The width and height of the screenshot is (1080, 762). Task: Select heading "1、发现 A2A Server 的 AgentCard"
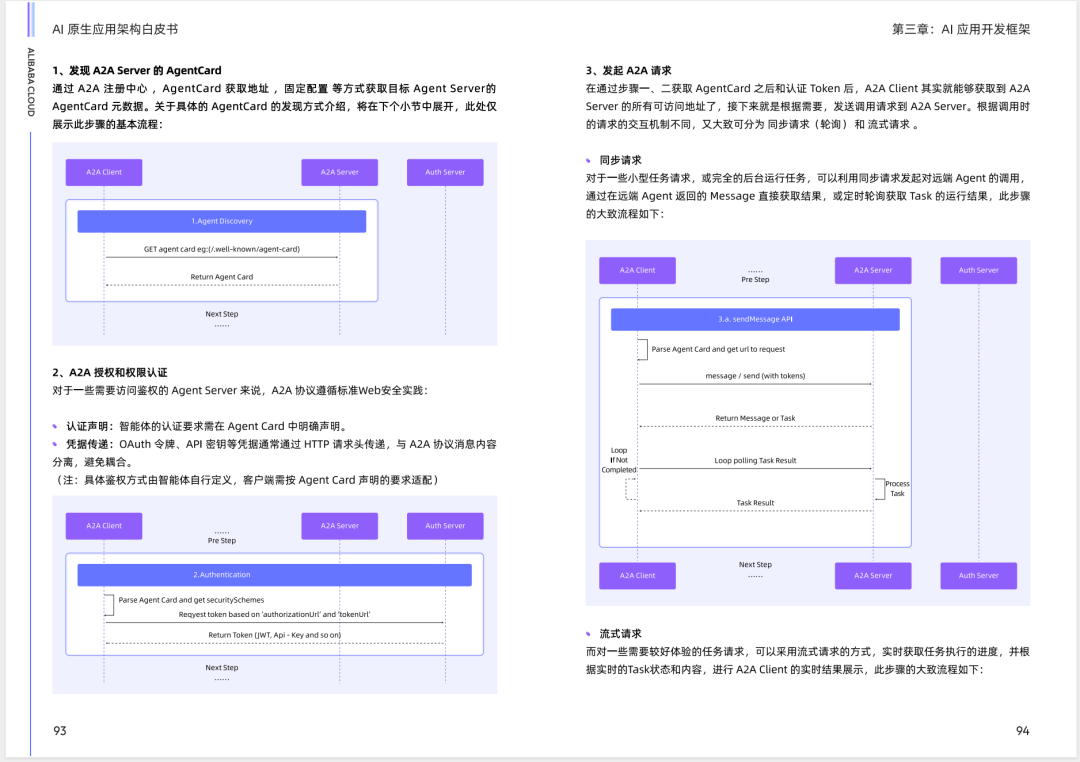tap(137, 70)
